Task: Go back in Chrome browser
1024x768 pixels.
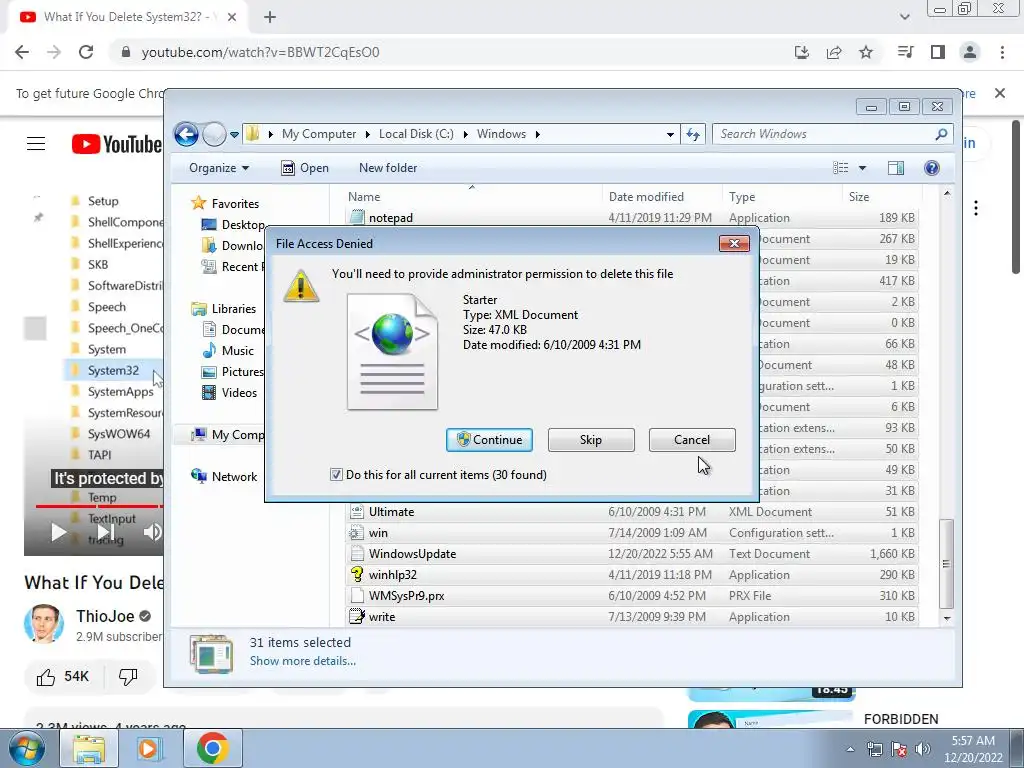Action: click(22, 52)
